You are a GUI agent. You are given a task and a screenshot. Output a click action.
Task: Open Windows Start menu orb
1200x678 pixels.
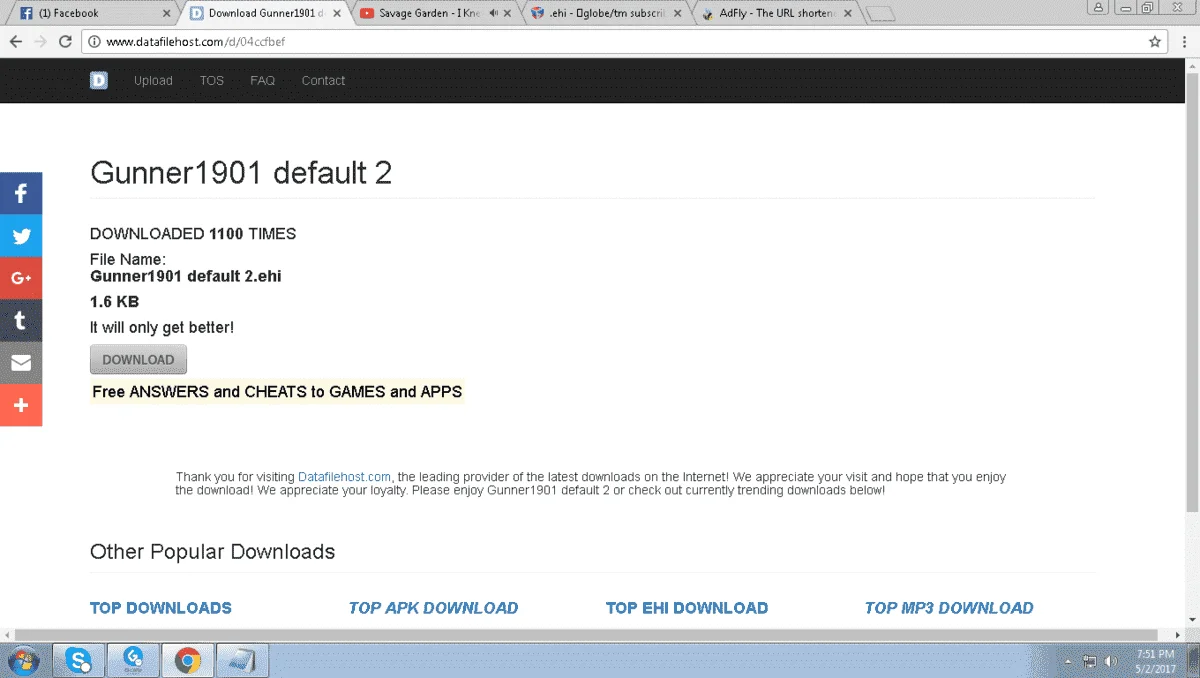pyautogui.click(x=22, y=661)
